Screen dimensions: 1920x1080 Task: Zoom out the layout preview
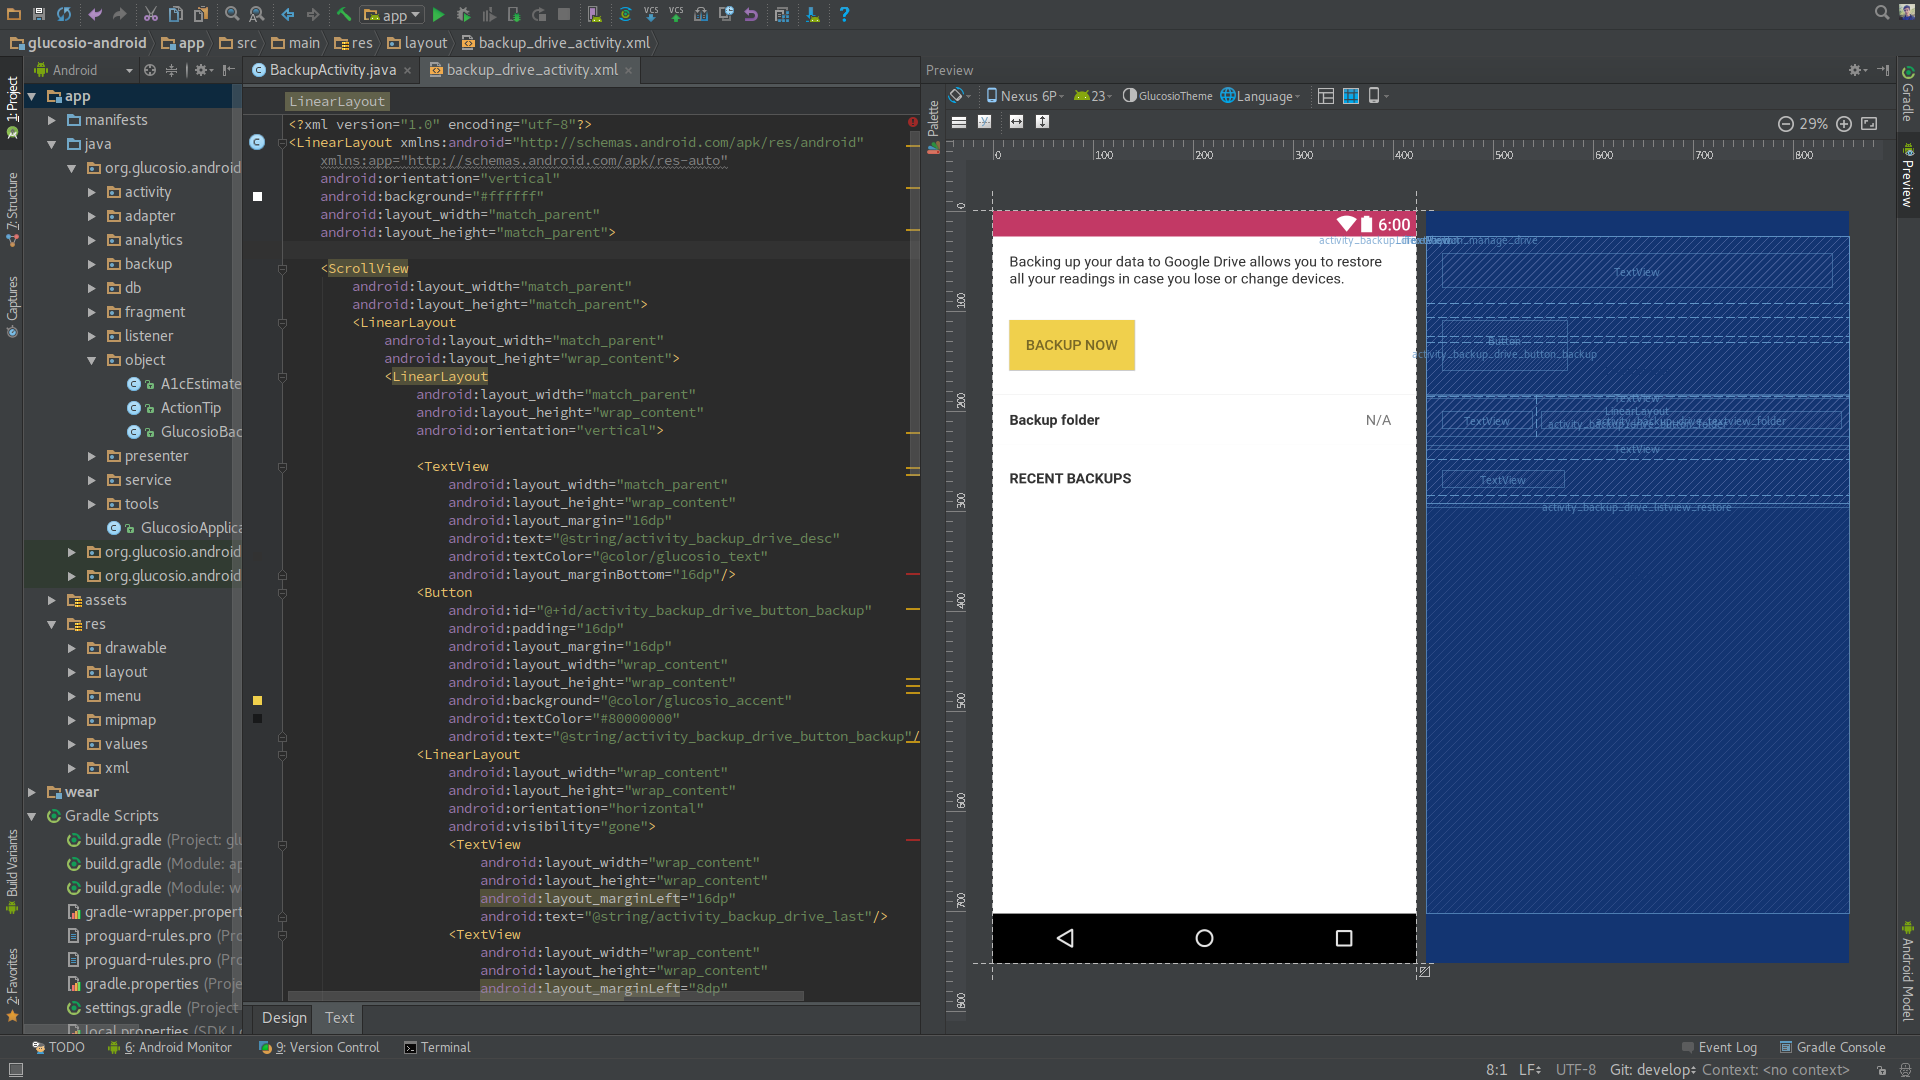click(x=1785, y=124)
